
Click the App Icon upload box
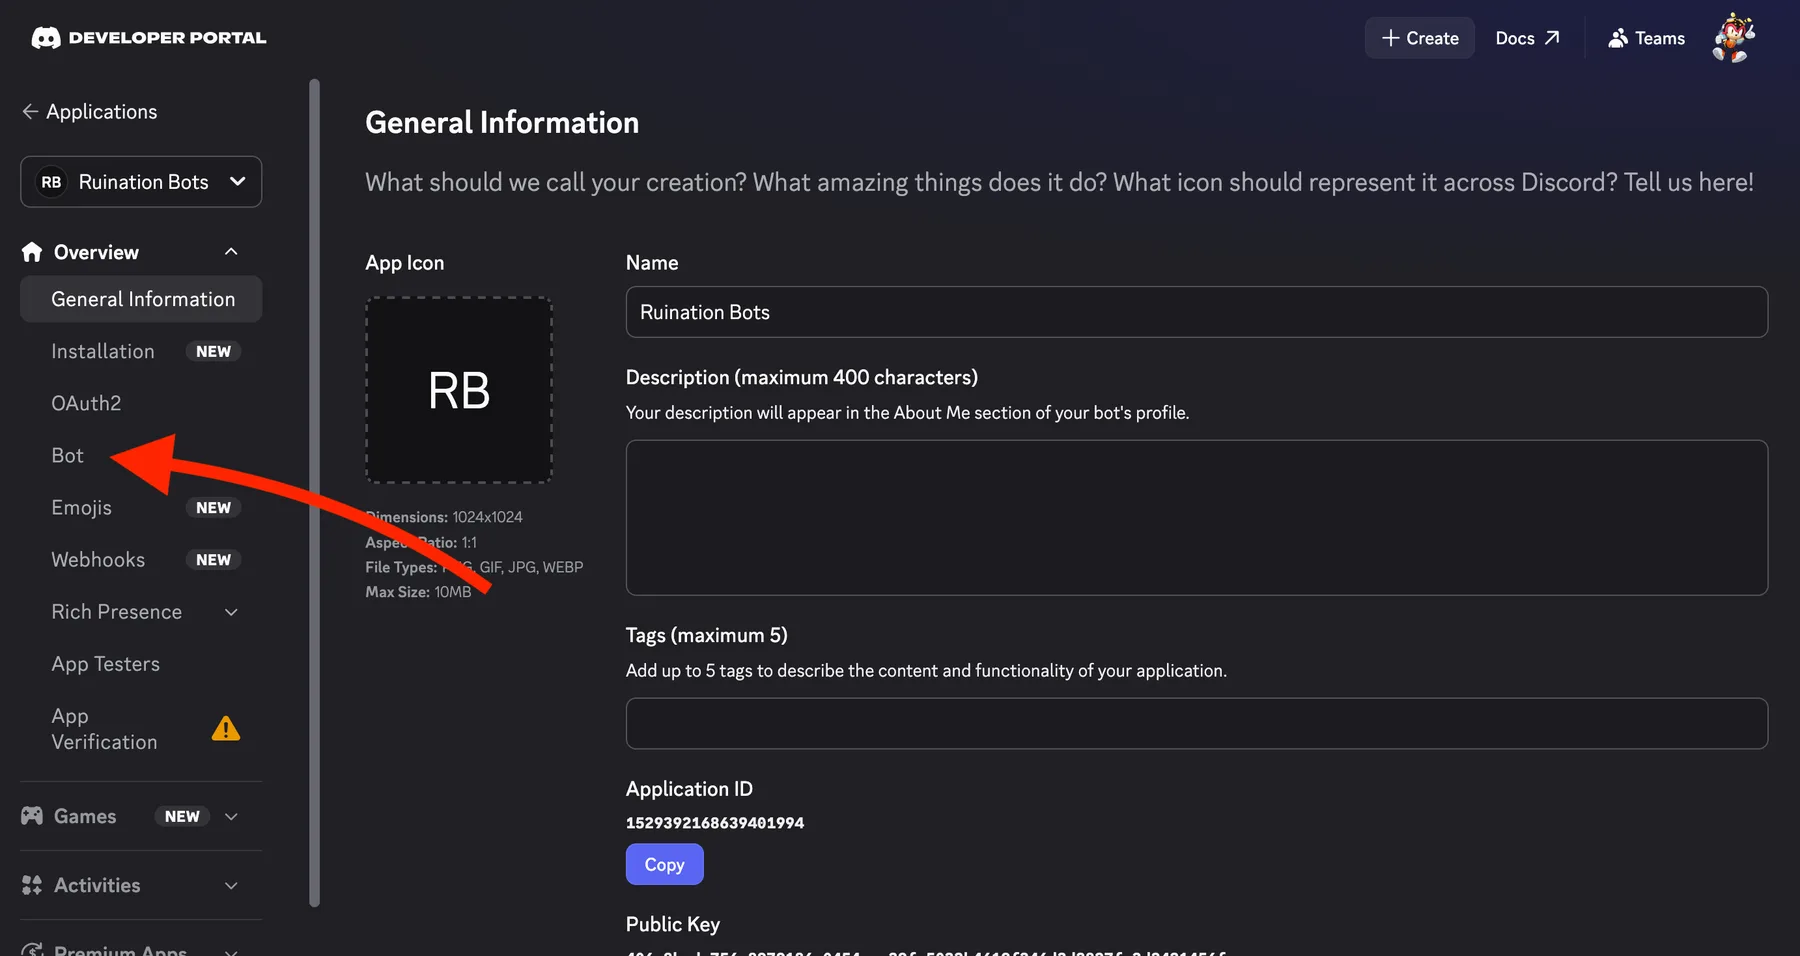pos(459,390)
